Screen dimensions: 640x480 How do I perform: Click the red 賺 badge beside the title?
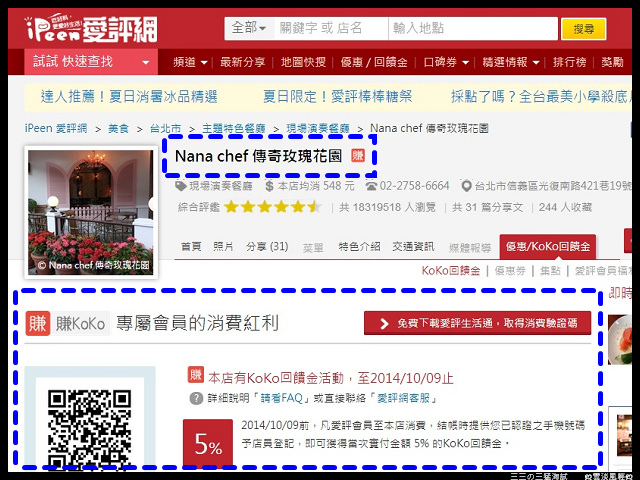click(358, 156)
